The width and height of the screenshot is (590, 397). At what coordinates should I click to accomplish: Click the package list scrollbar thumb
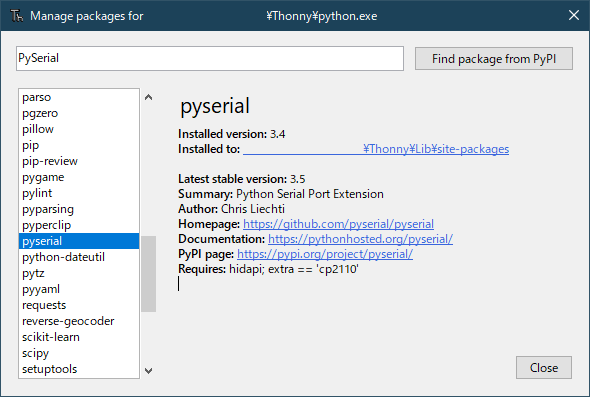(149, 274)
